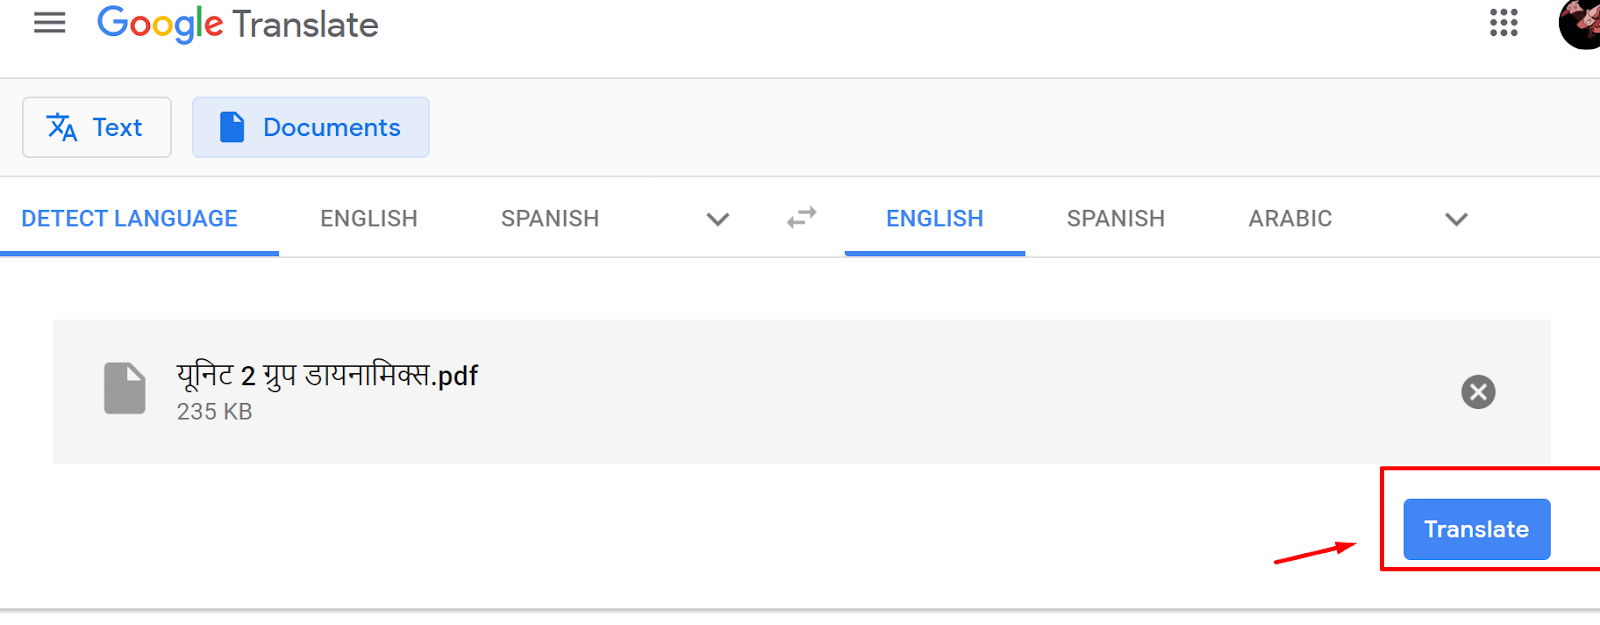Remove the uploaded PDF file
Viewport: 1600px width, 625px height.
click(x=1478, y=392)
